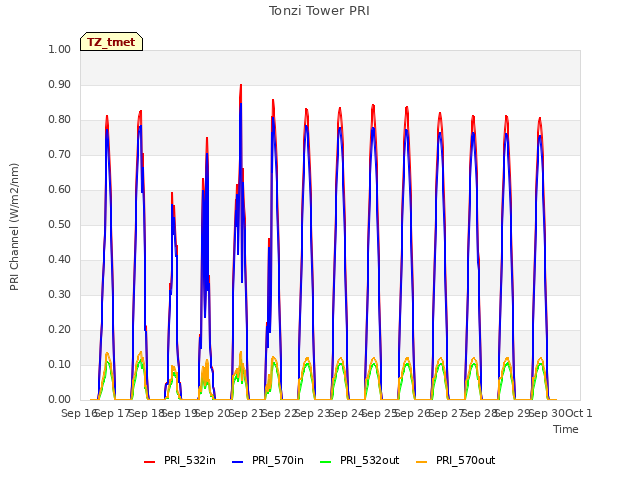
Task: Click the 0.30 y-axis tick label
Action: 60,295
